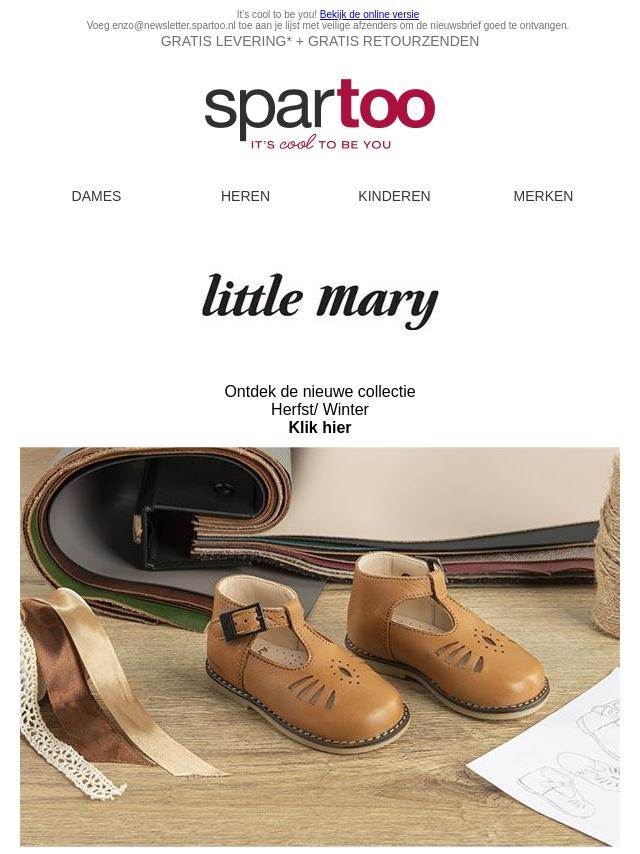Open the HEREN category
640x854 pixels.
[x=245, y=196]
